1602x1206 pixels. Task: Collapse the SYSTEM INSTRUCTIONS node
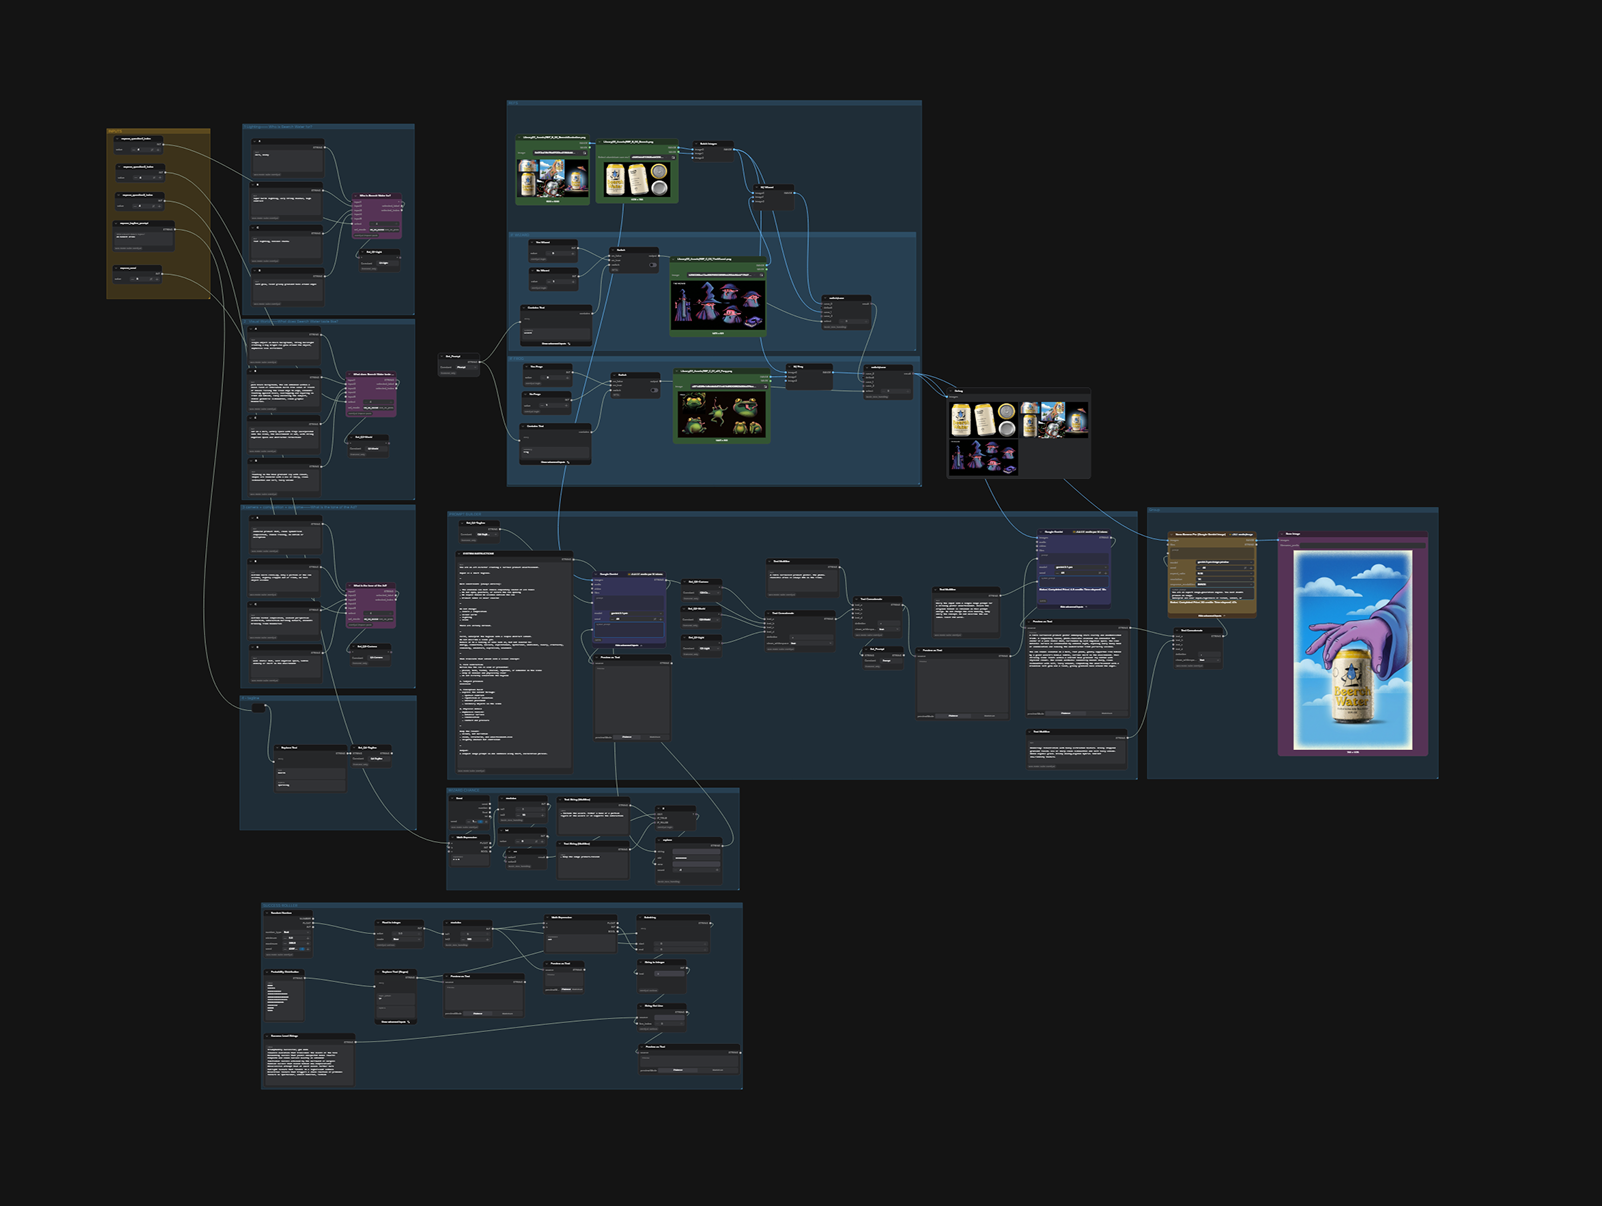460,553
